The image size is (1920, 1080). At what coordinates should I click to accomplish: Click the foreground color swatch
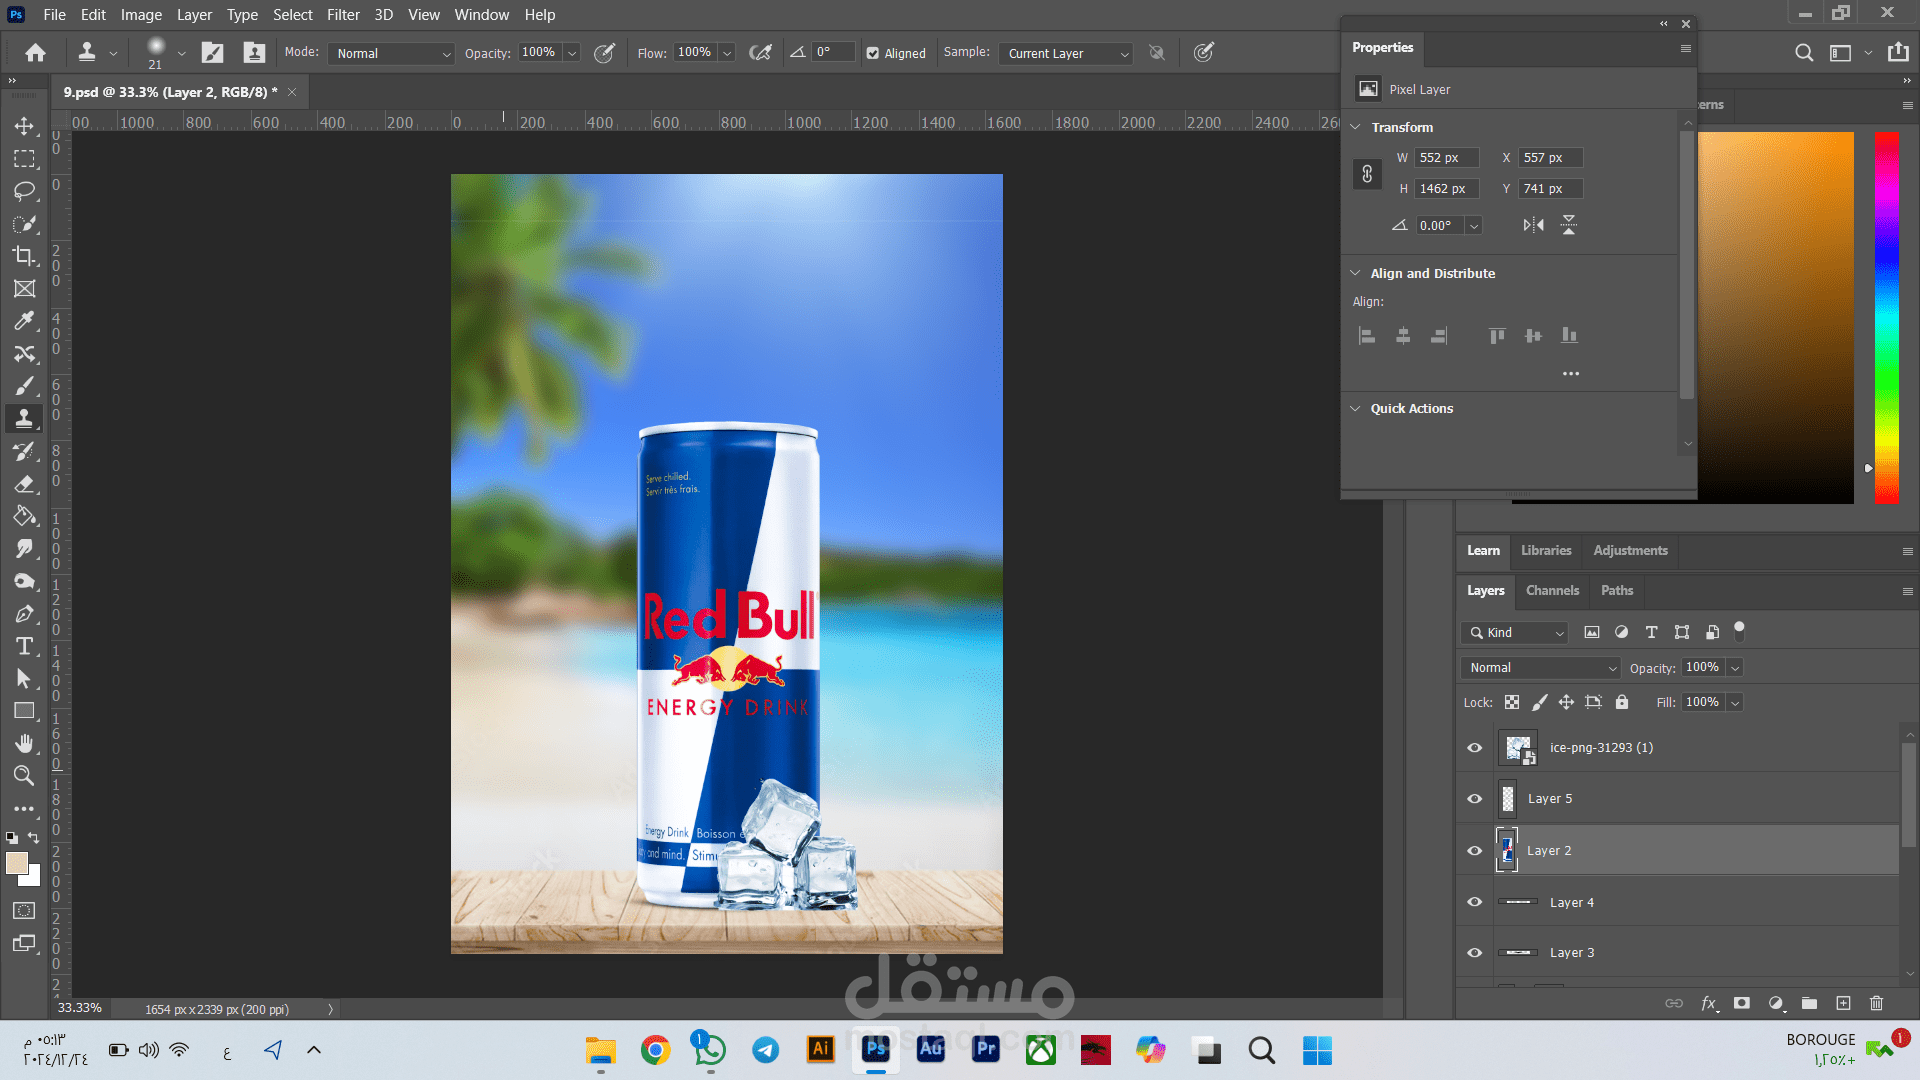tap(17, 864)
